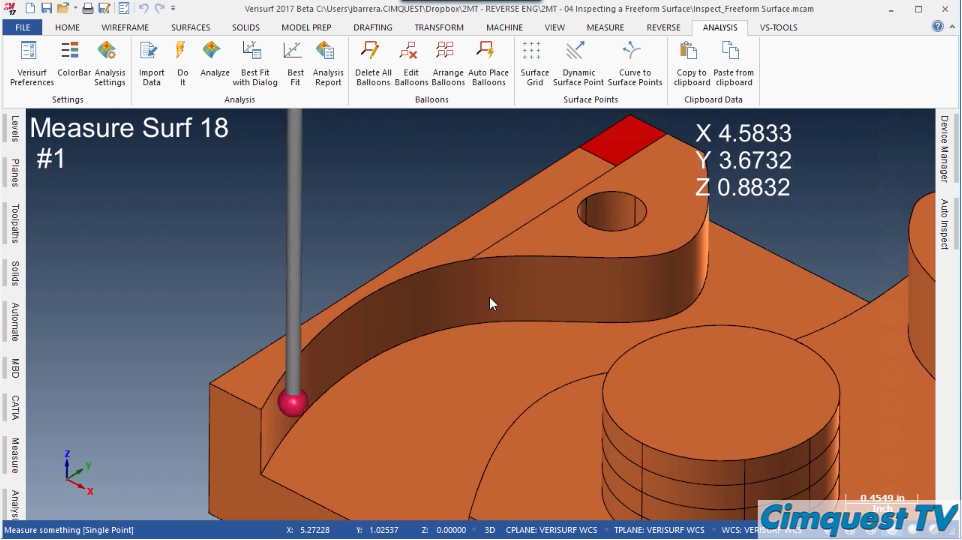Open file via folder icon in title bar

pos(62,9)
